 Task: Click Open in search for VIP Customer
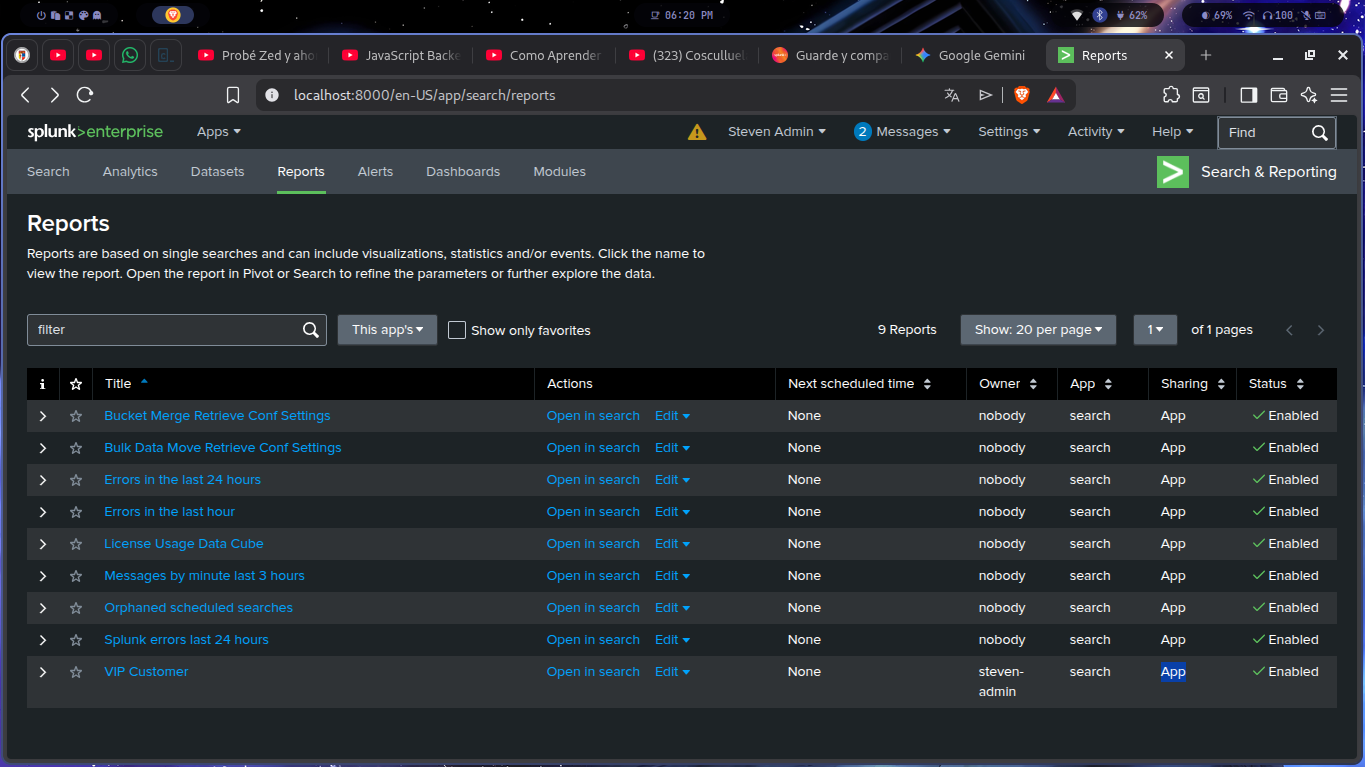click(593, 672)
